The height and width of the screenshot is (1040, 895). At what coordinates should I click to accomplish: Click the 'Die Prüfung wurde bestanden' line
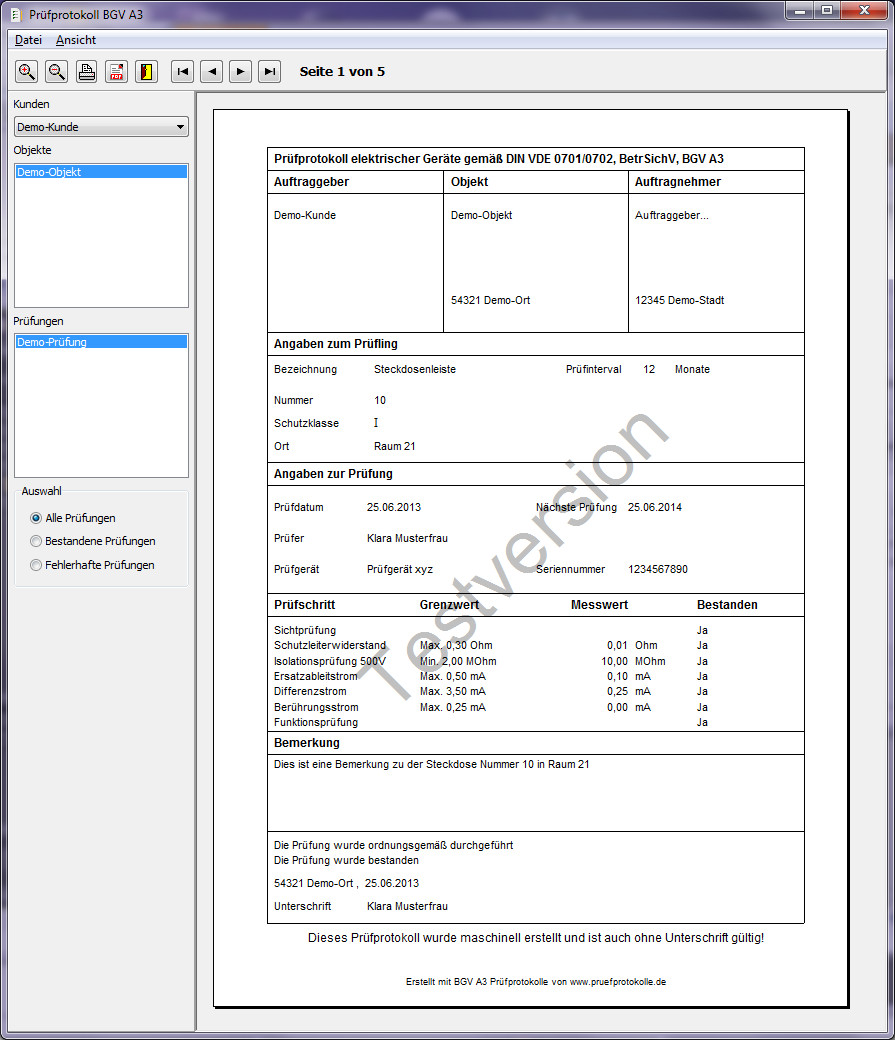coord(346,860)
